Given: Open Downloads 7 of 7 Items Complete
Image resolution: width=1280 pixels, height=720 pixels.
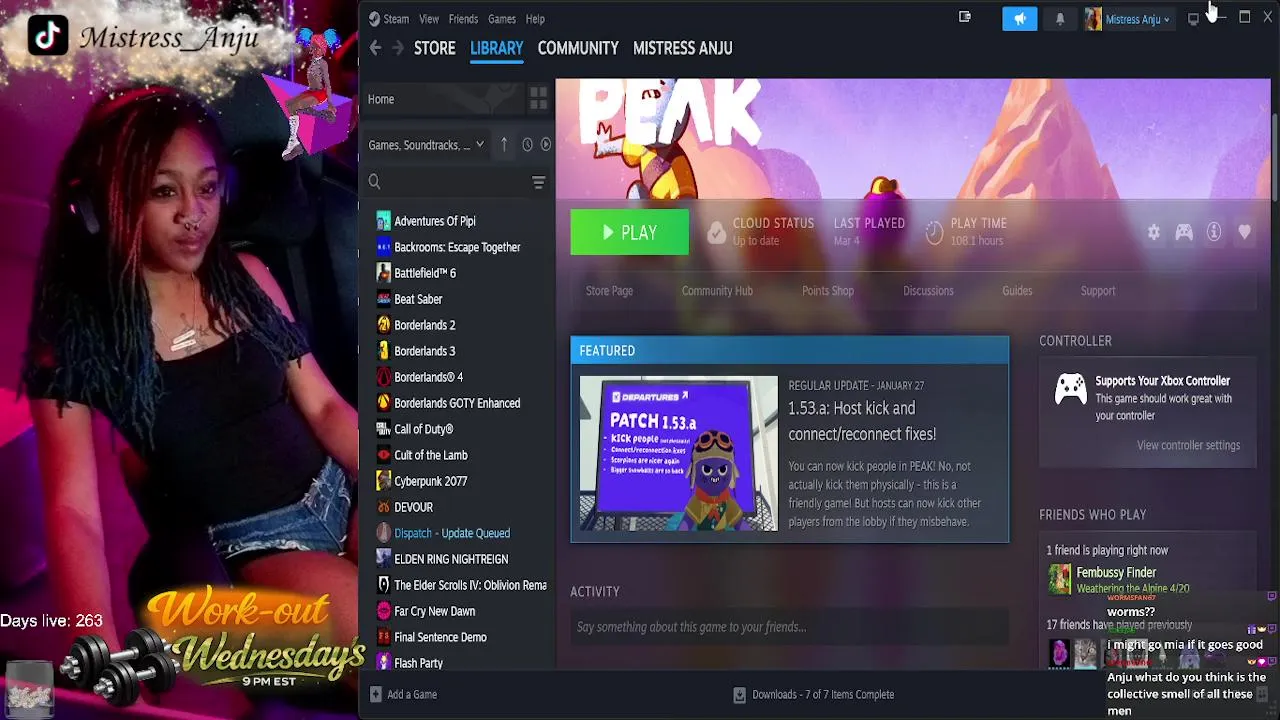Looking at the screenshot, I should coord(823,694).
